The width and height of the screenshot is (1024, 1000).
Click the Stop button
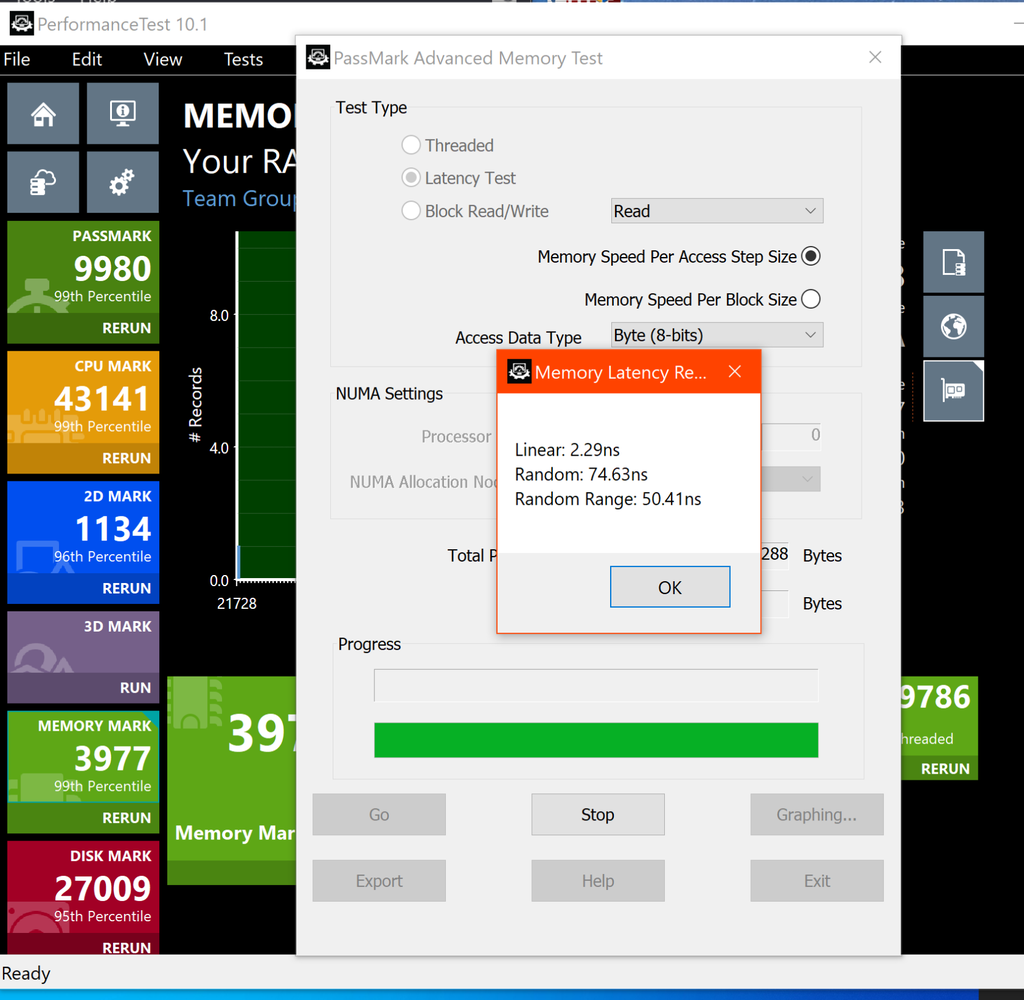(598, 815)
